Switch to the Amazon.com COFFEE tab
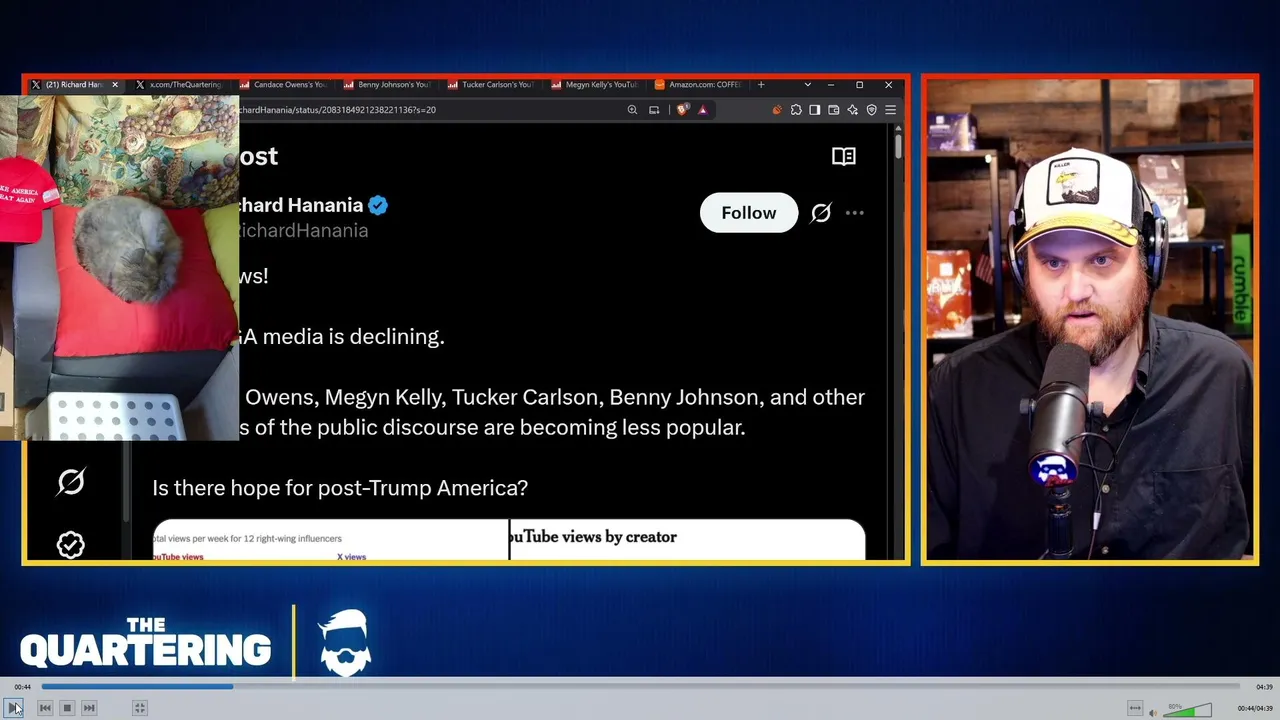 [x=698, y=85]
